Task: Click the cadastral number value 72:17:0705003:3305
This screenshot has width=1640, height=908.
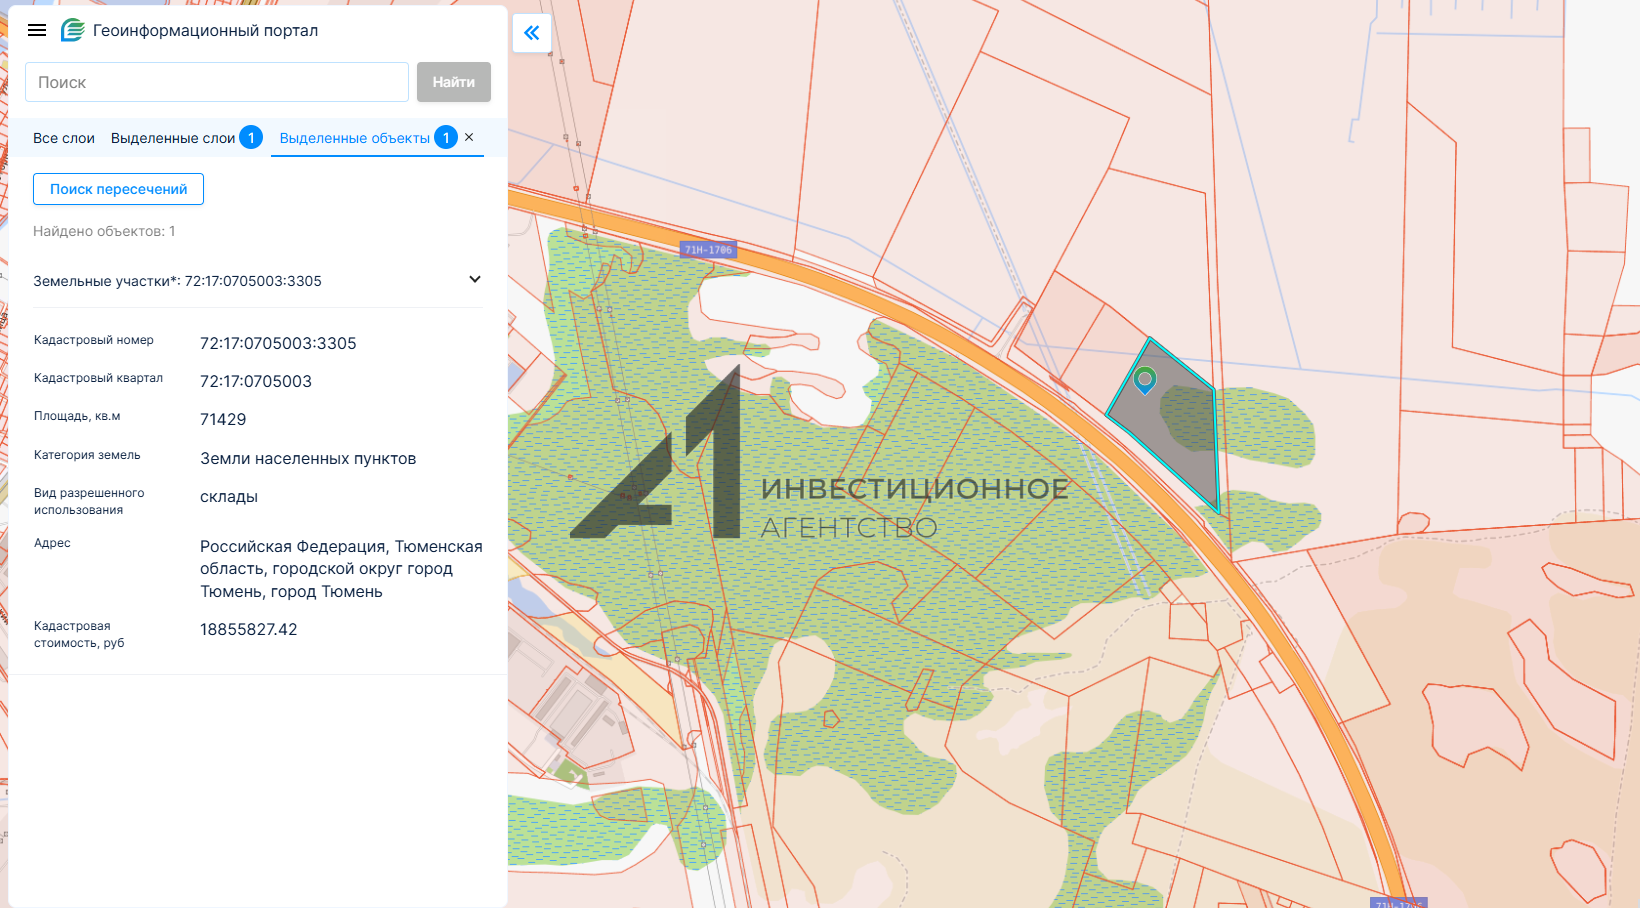Action: [278, 343]
